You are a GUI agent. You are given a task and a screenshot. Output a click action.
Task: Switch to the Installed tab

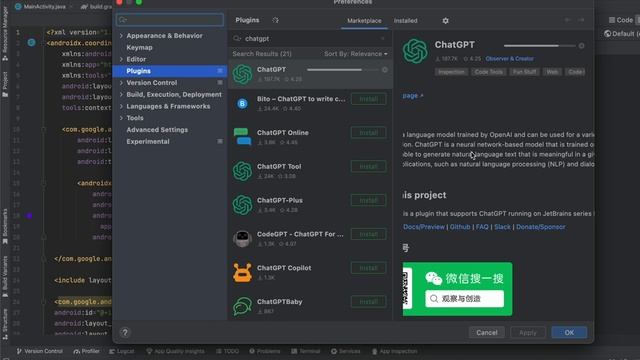pos(405,20)
